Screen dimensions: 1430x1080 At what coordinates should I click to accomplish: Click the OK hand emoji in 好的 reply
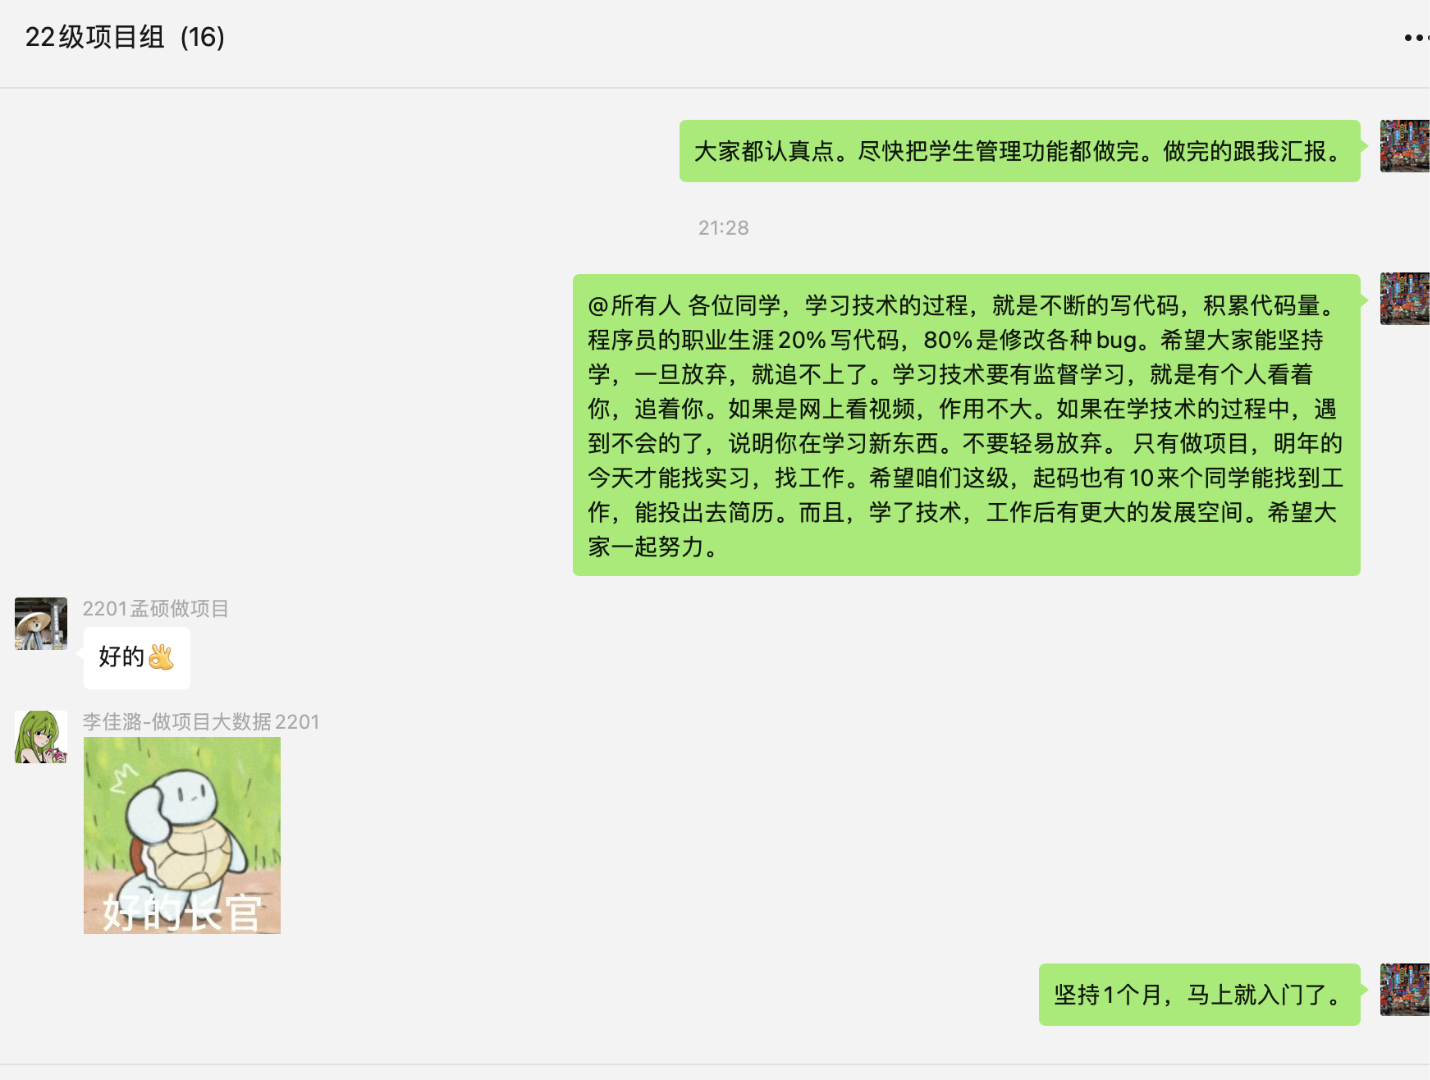click(161, 657)
